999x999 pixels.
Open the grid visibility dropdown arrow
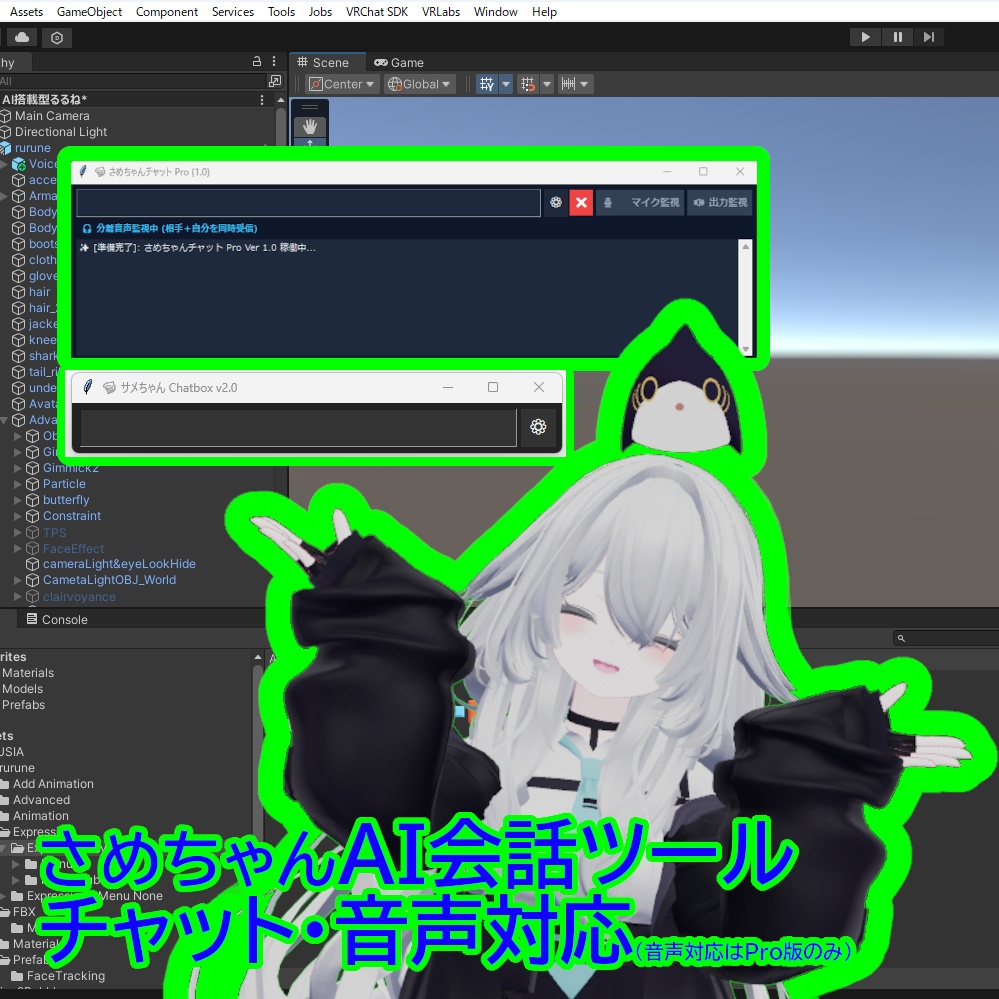coord(506,84)
